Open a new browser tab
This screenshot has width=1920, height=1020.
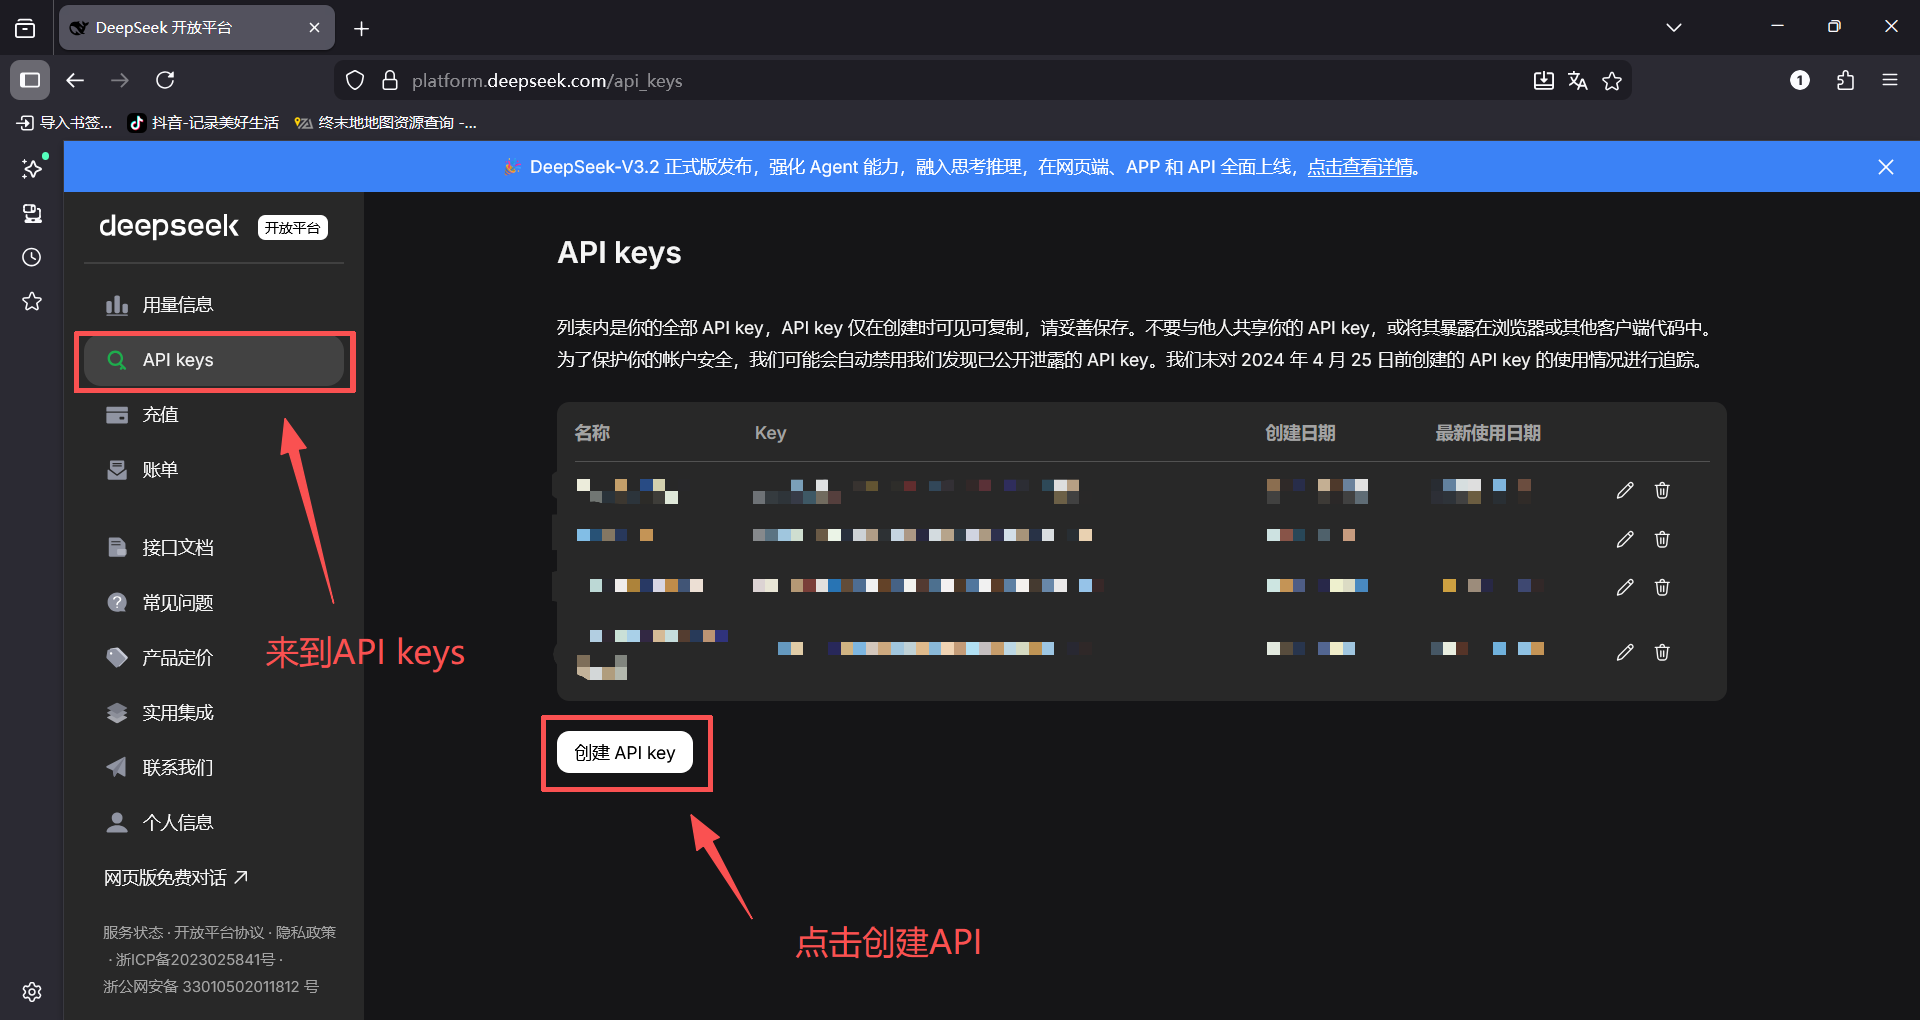pos(362,28)
